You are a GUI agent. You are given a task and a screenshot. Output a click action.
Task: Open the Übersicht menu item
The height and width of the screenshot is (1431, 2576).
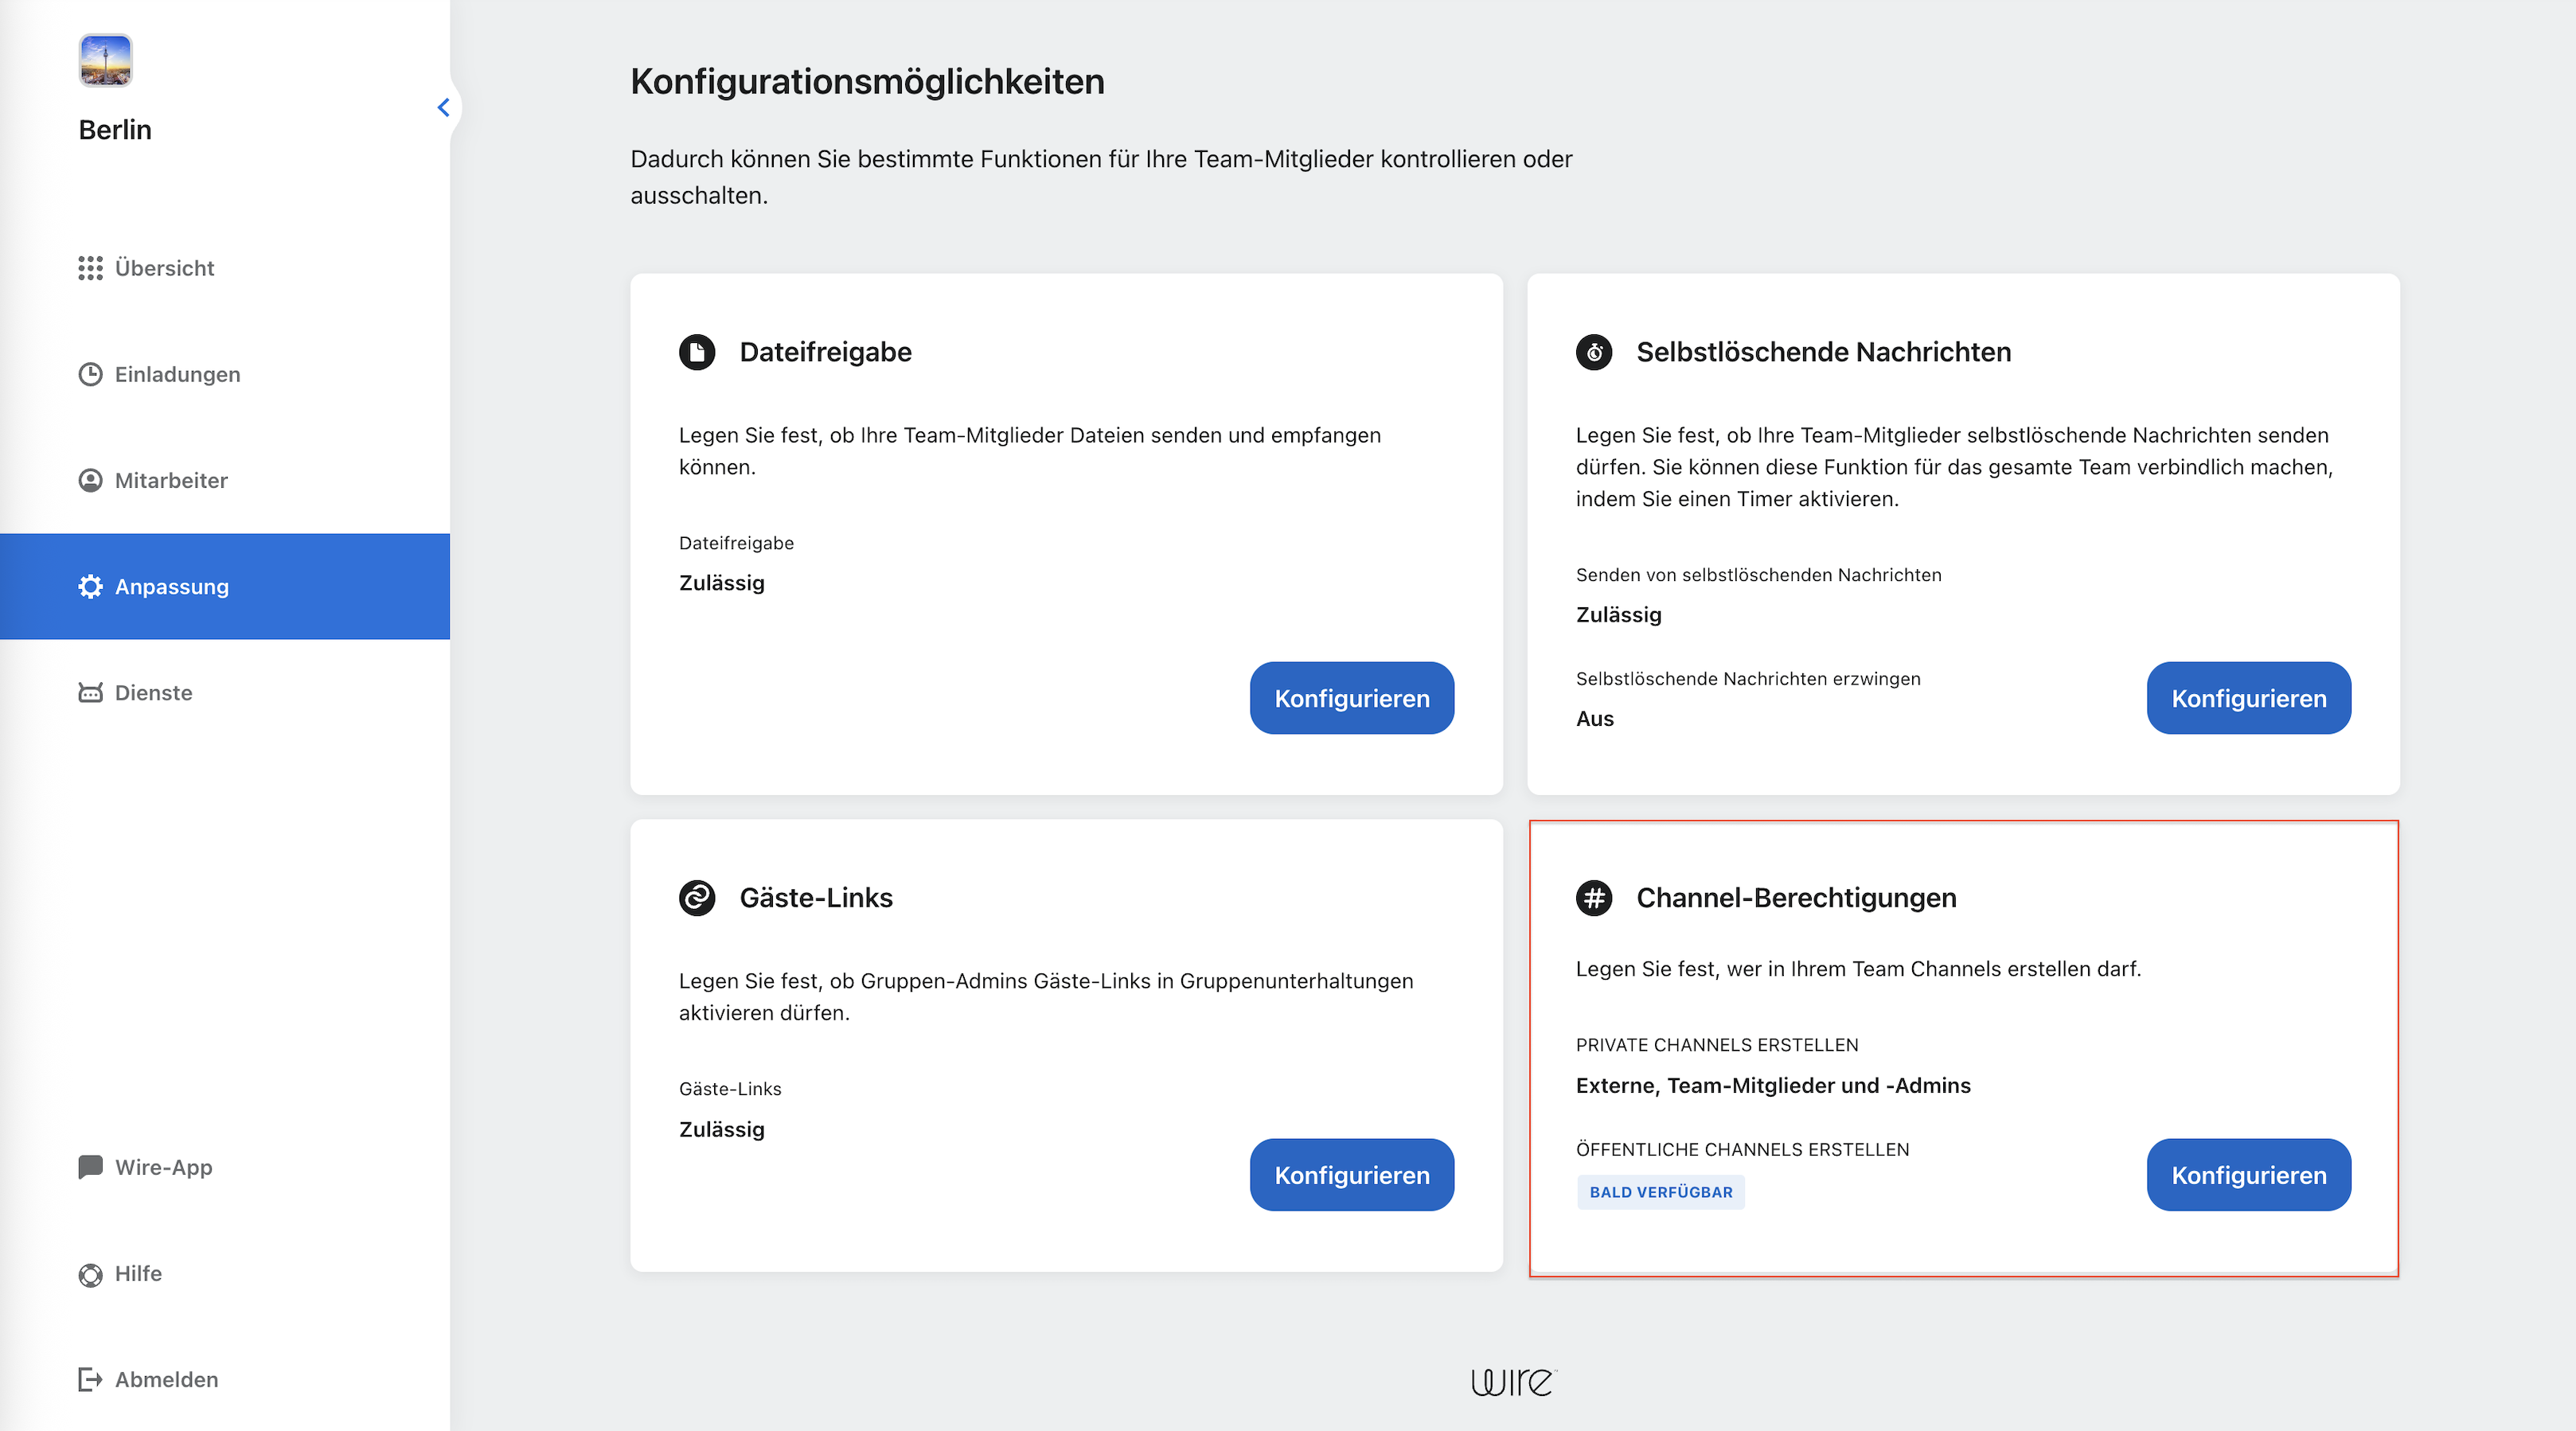[225, 268]
